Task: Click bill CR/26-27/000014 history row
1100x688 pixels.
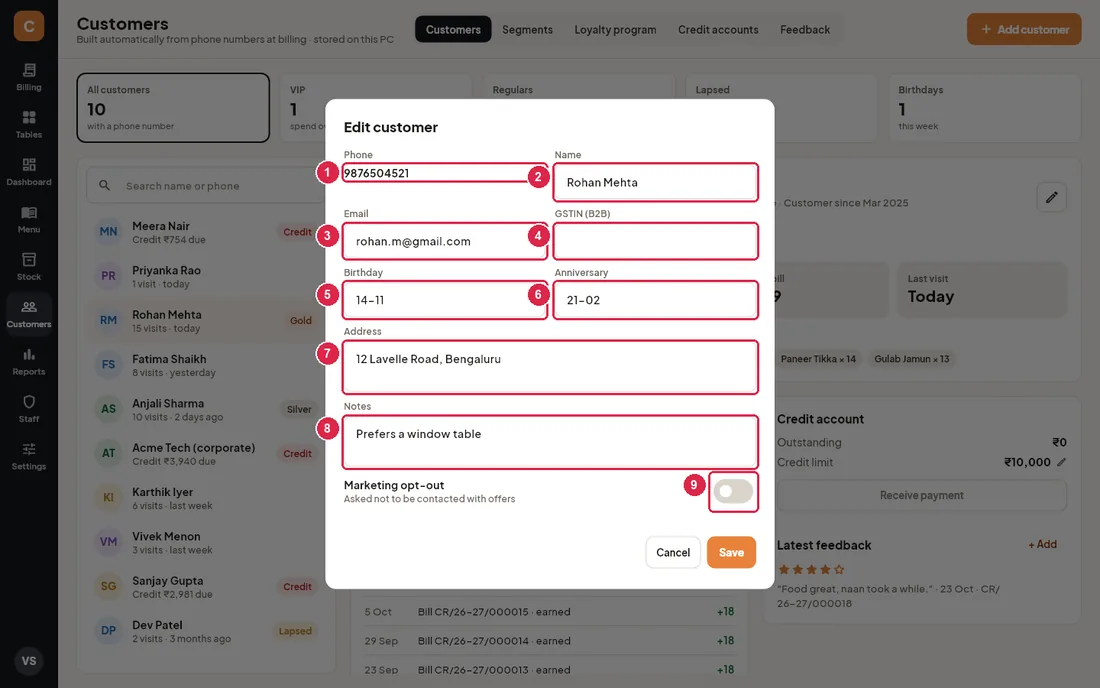Action: pos(549,640)
